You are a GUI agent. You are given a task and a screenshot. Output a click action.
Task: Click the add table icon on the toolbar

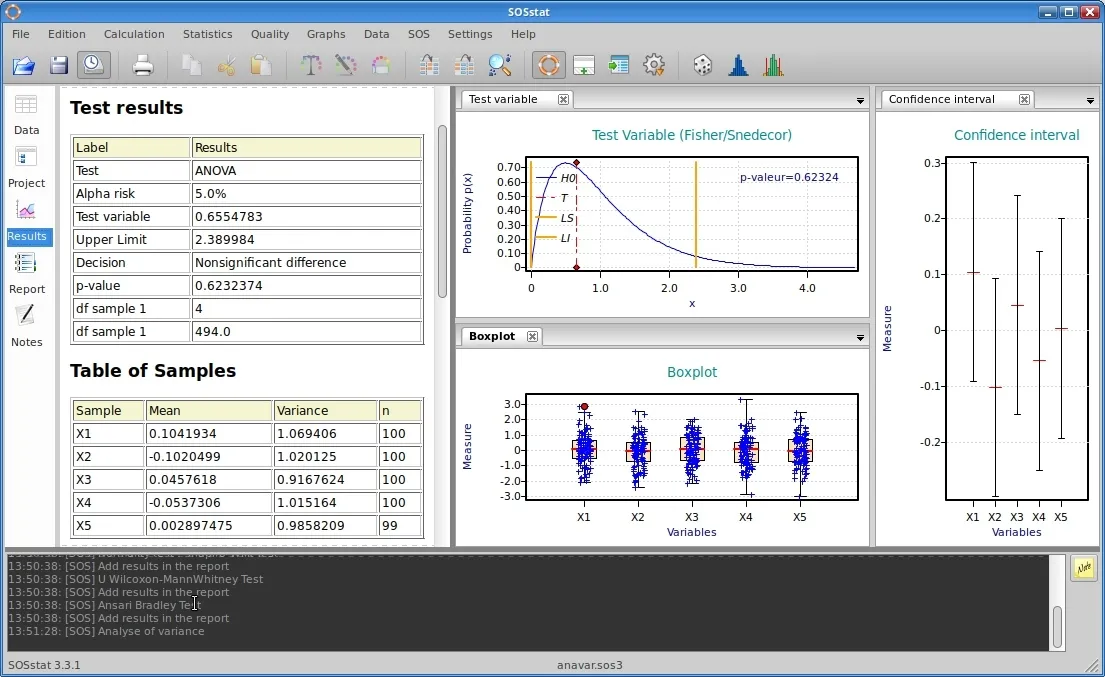tap(584, 65)
